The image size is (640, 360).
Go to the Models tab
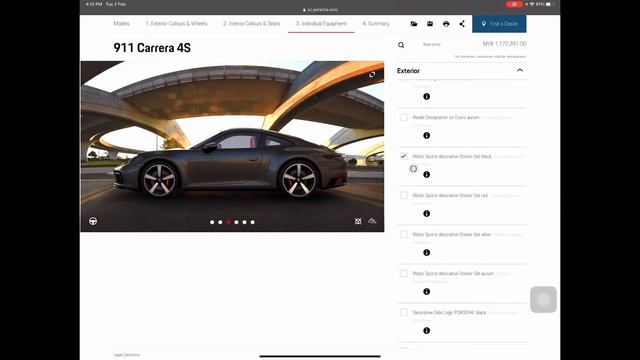click(121, 24)
